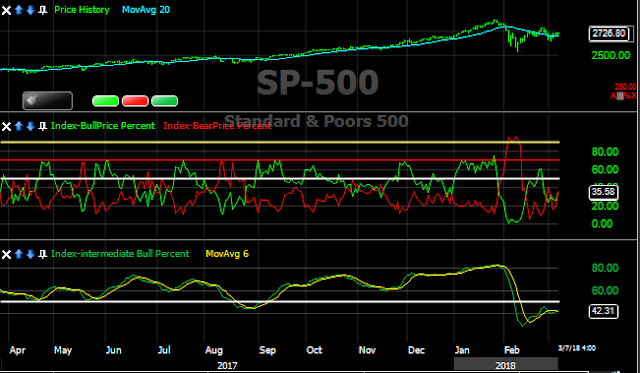Click the 2017 year label
This screenshot has width=640, height=373.
coord(227,365)
